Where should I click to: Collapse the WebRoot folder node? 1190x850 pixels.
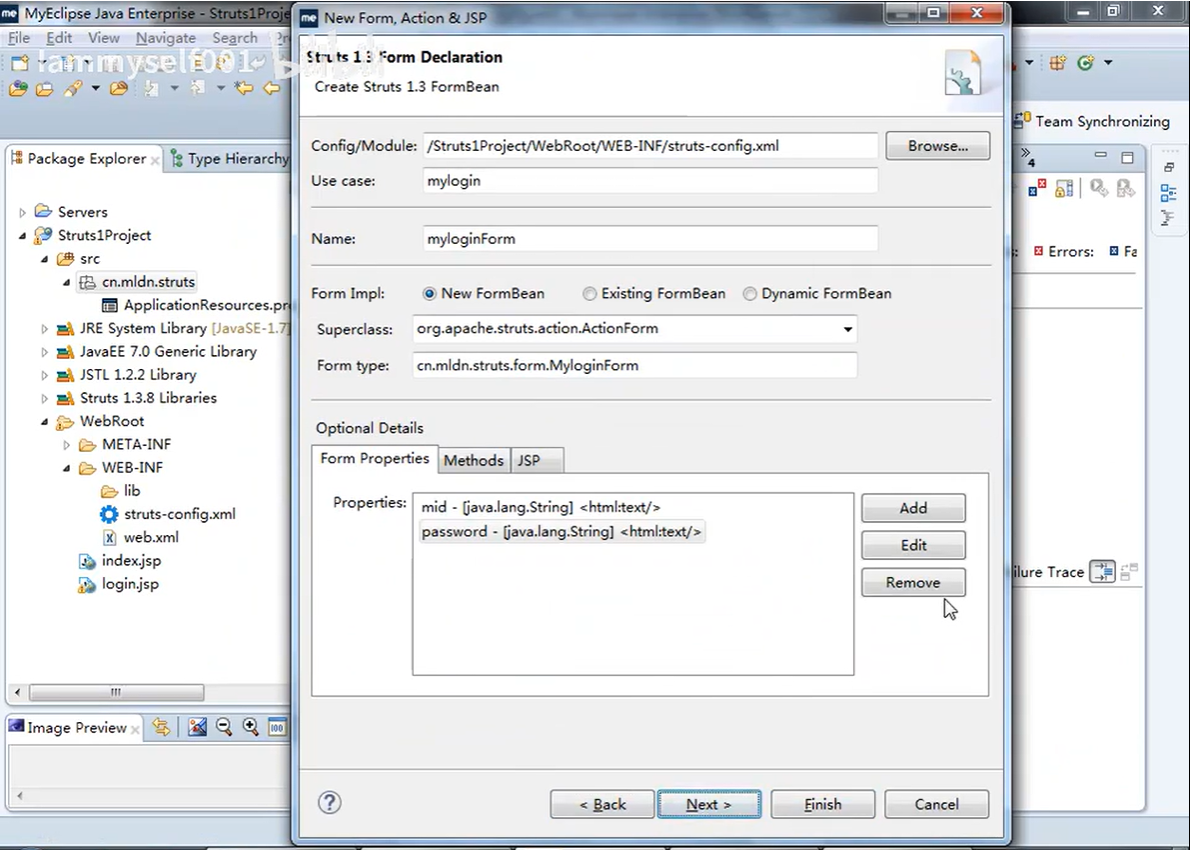click(45, 422)
